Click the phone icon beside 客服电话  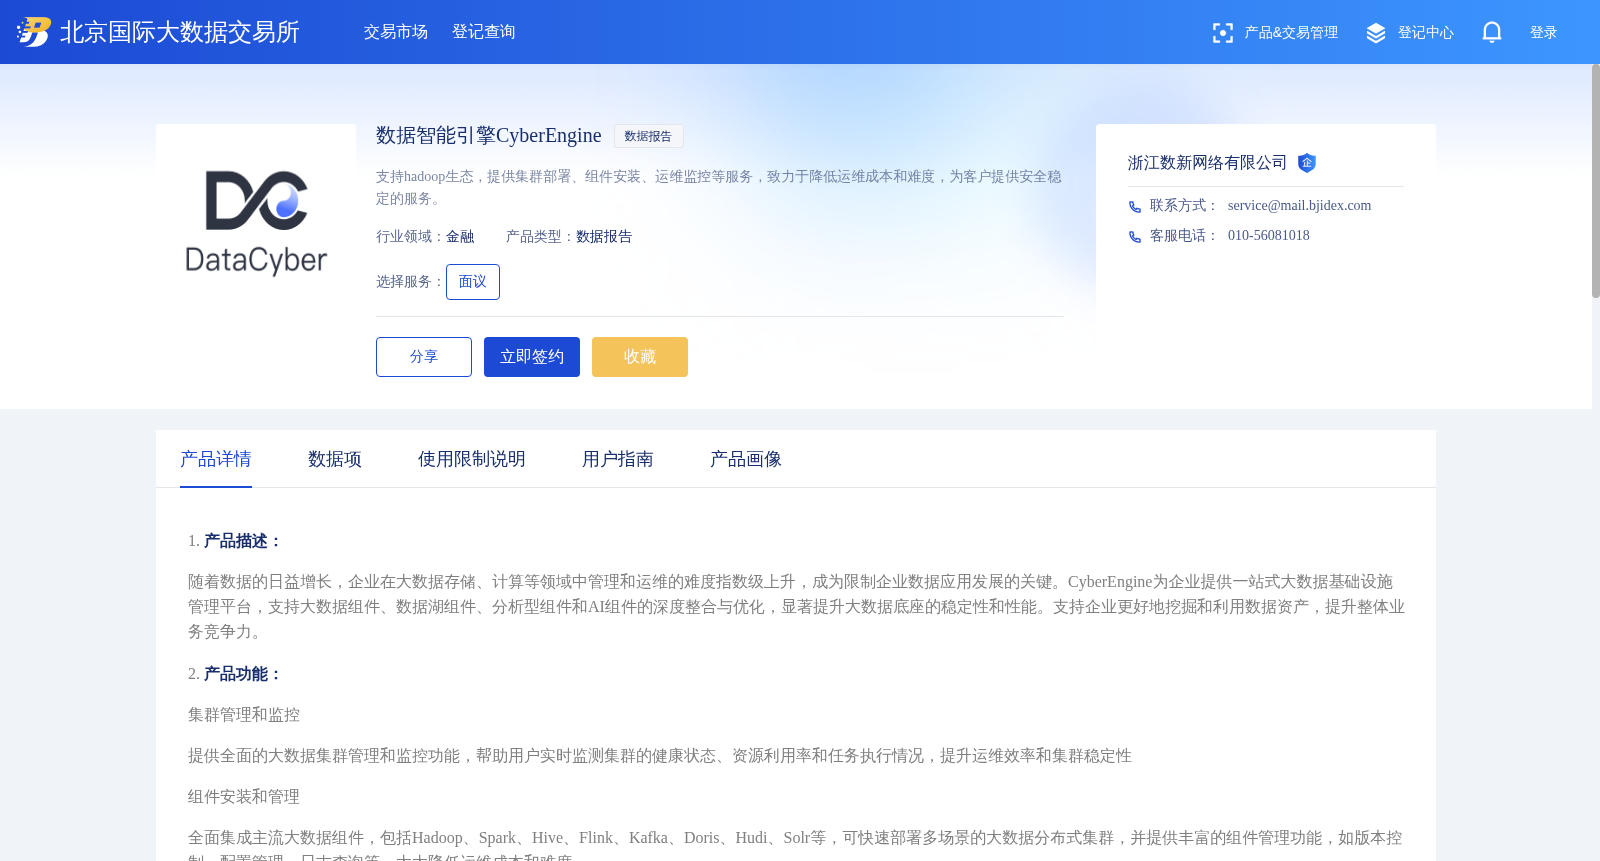pyautogui.click(x=1135, y=237)
